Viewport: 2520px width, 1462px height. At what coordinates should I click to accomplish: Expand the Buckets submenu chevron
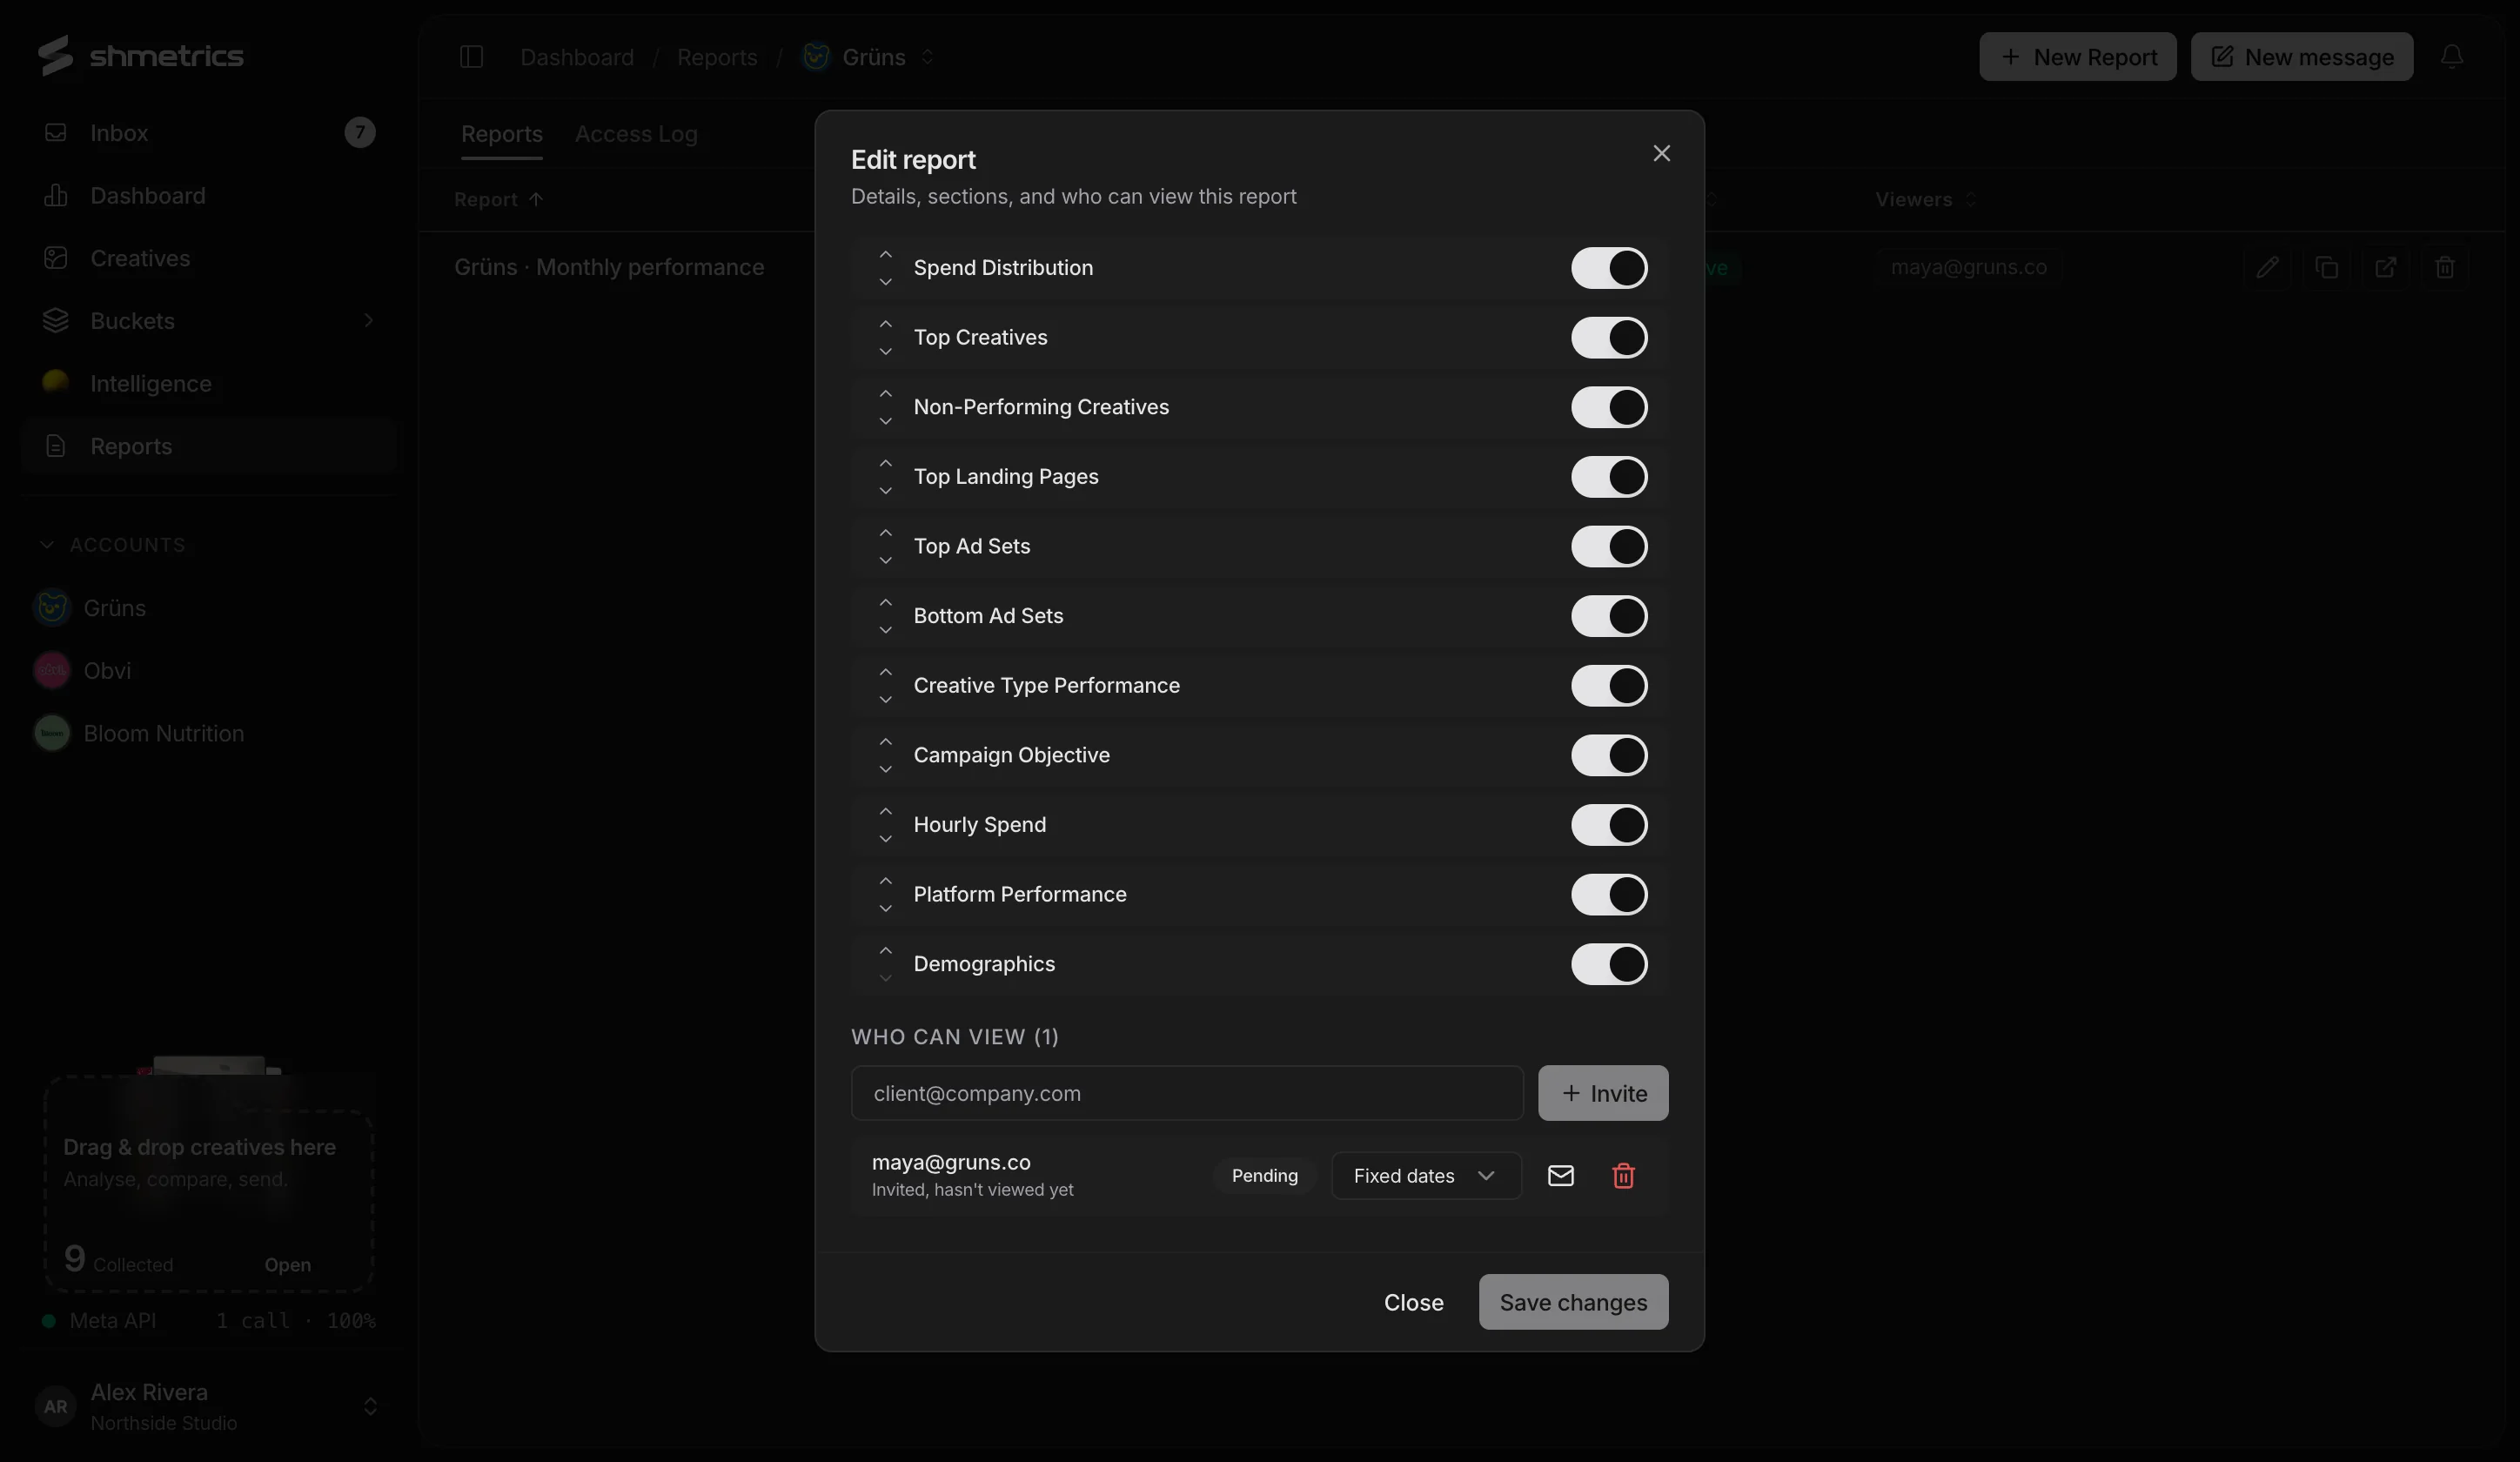pos(368,321)
